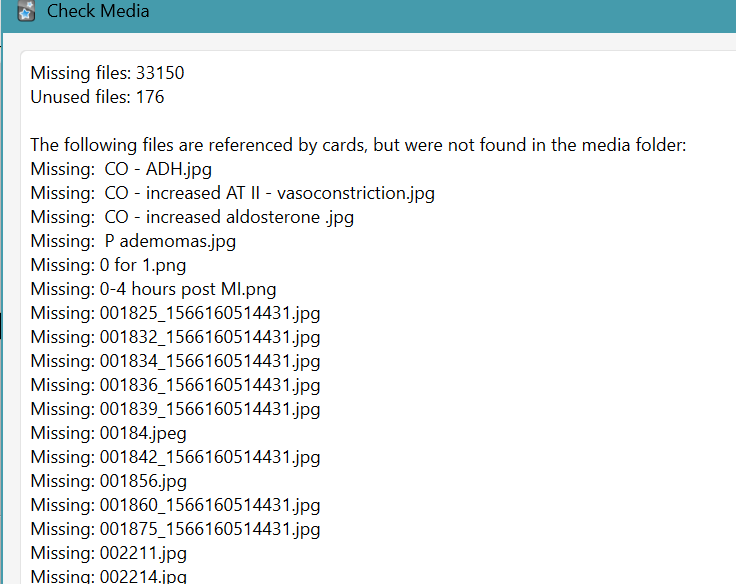Click the Check Media window title
The height and width of the screenshot is (584, 736).
tap(98, 12)
